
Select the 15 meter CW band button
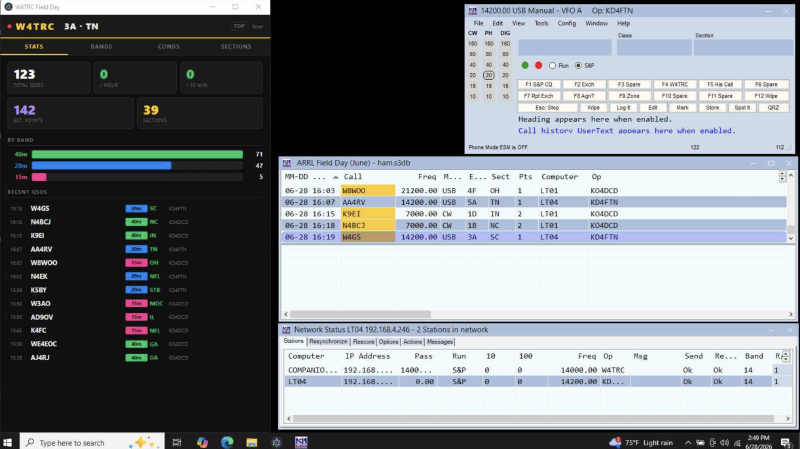click(473, 86)
